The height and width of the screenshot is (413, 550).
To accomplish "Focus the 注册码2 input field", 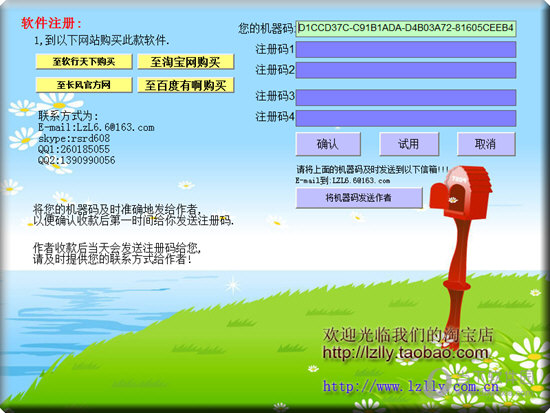I will [x=406, y=70].
